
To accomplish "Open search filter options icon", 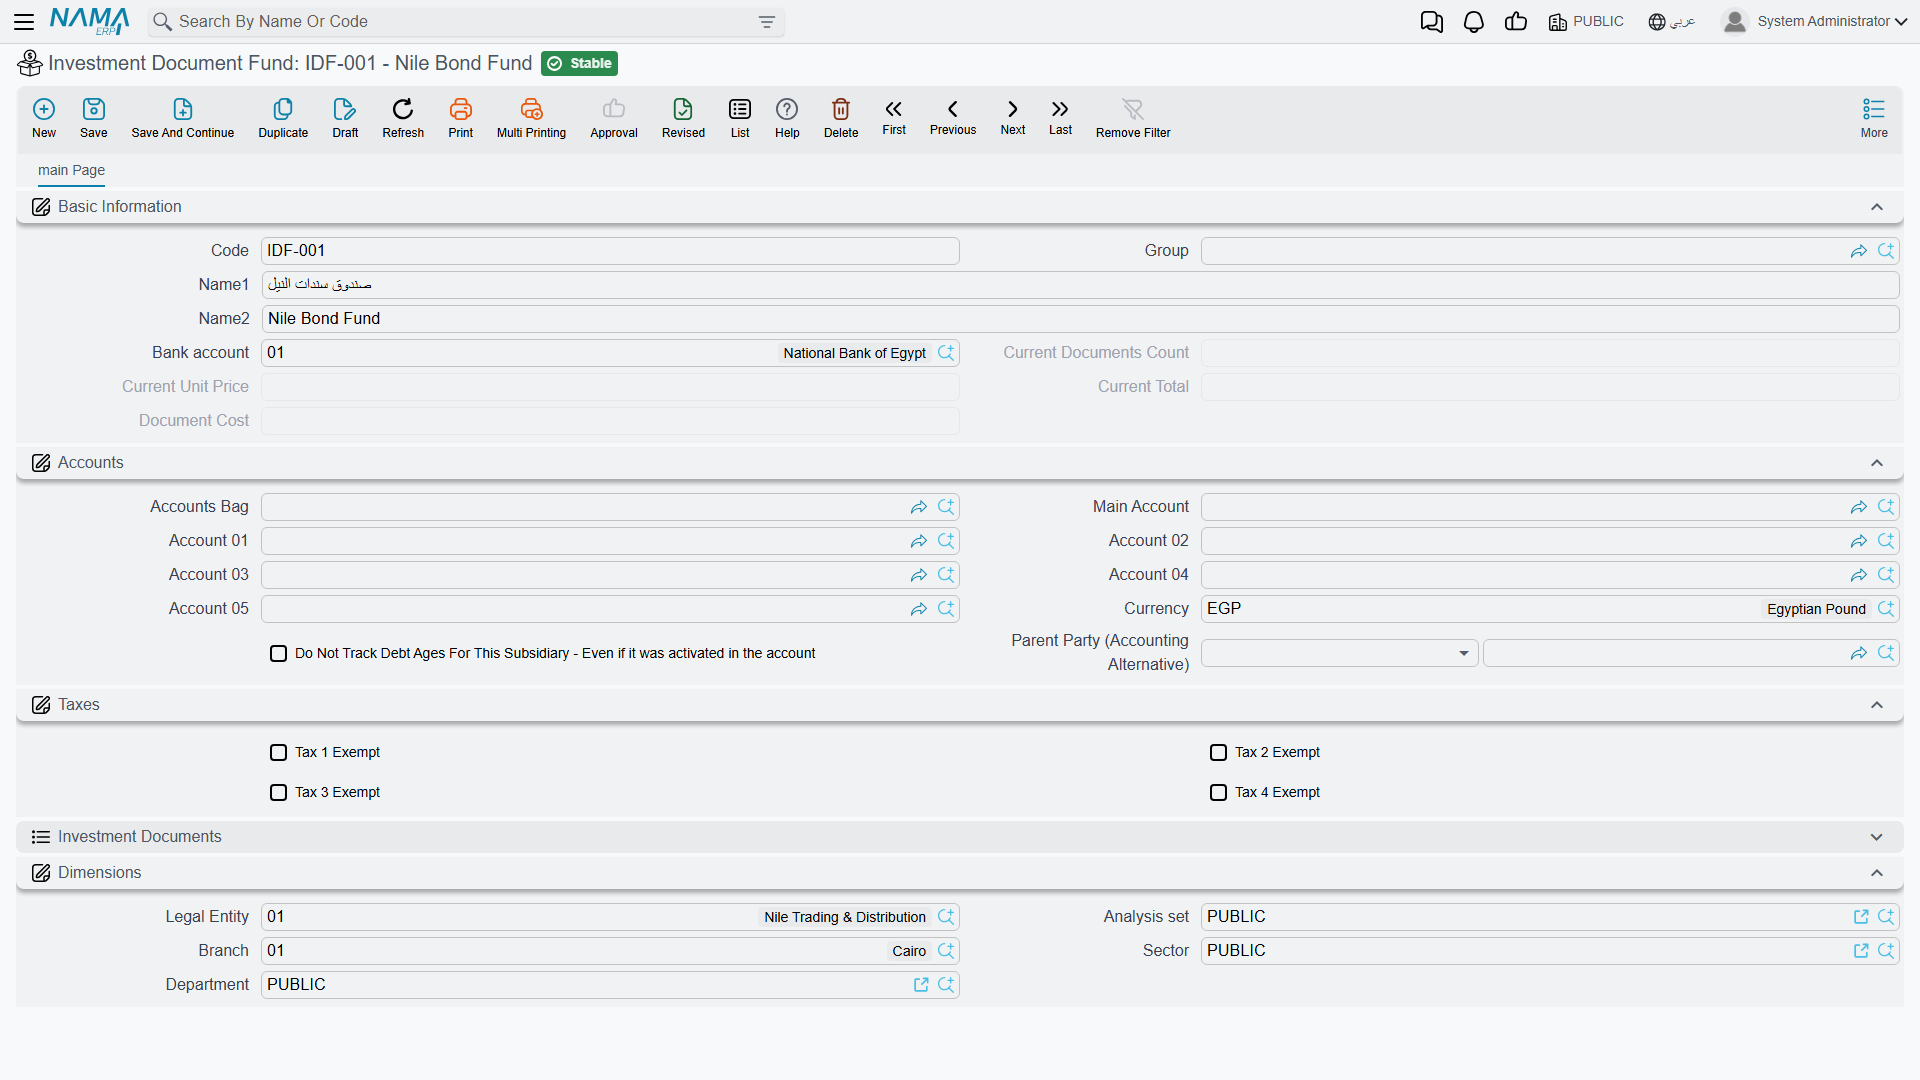I will pyautogui.click(x=767, y=22).
